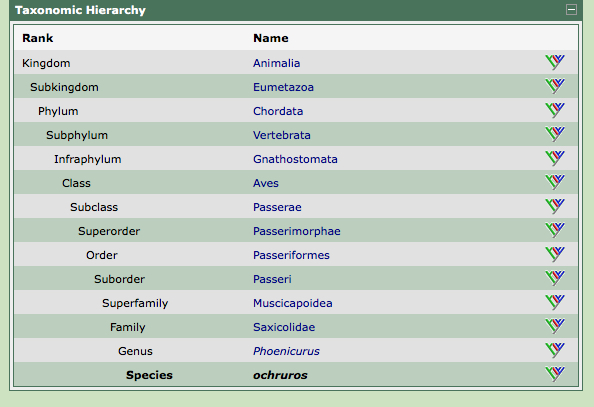This screenshot has height=407, width=594.
Task: Collapse the Taxonomic Hierarchy panel
Action: [571, 9]
